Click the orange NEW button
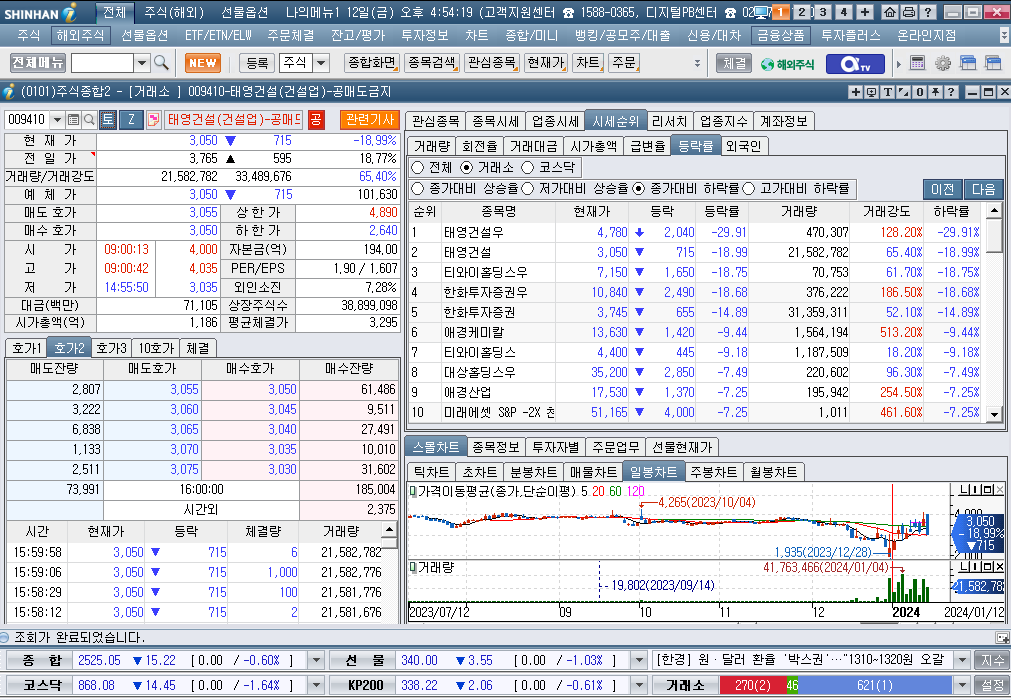The height and width of the screenshot is (700, 1011). tap(202, 63)
